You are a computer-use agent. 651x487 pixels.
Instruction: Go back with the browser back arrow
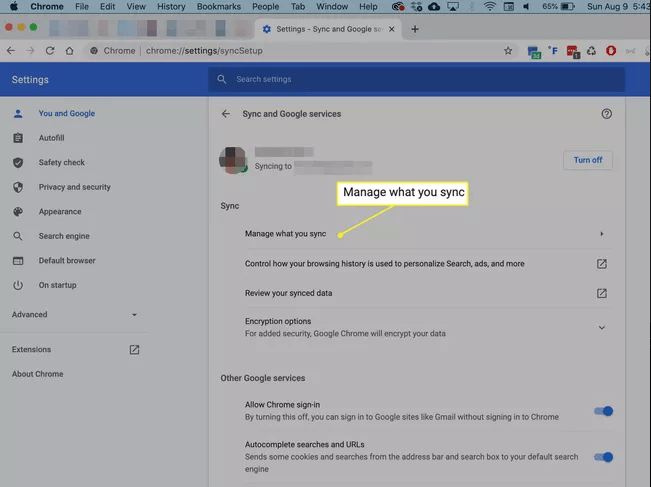point(11,51)
